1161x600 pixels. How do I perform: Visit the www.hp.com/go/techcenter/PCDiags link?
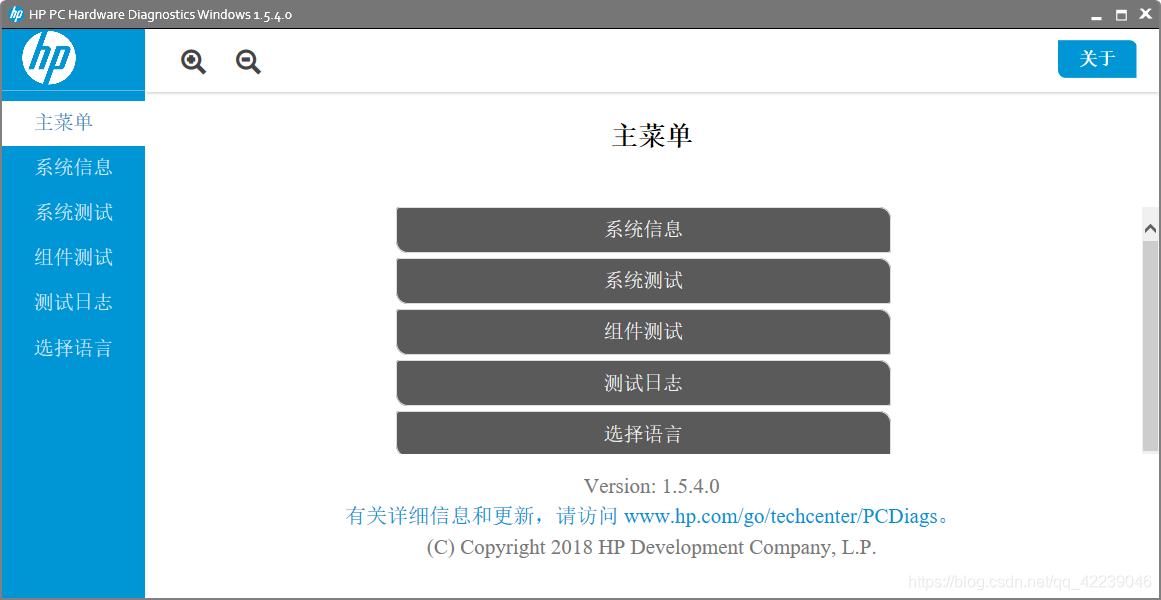click(781, 516)
